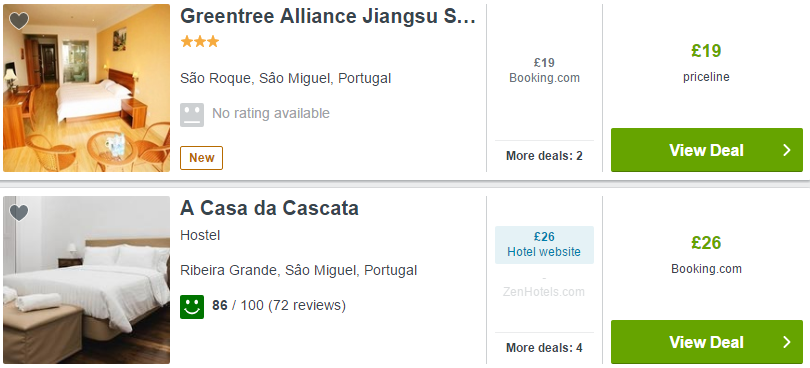Select the £19 Booking.com offer
The width and height of the screenshot is (810, 368).
click(x=544, y=70)
